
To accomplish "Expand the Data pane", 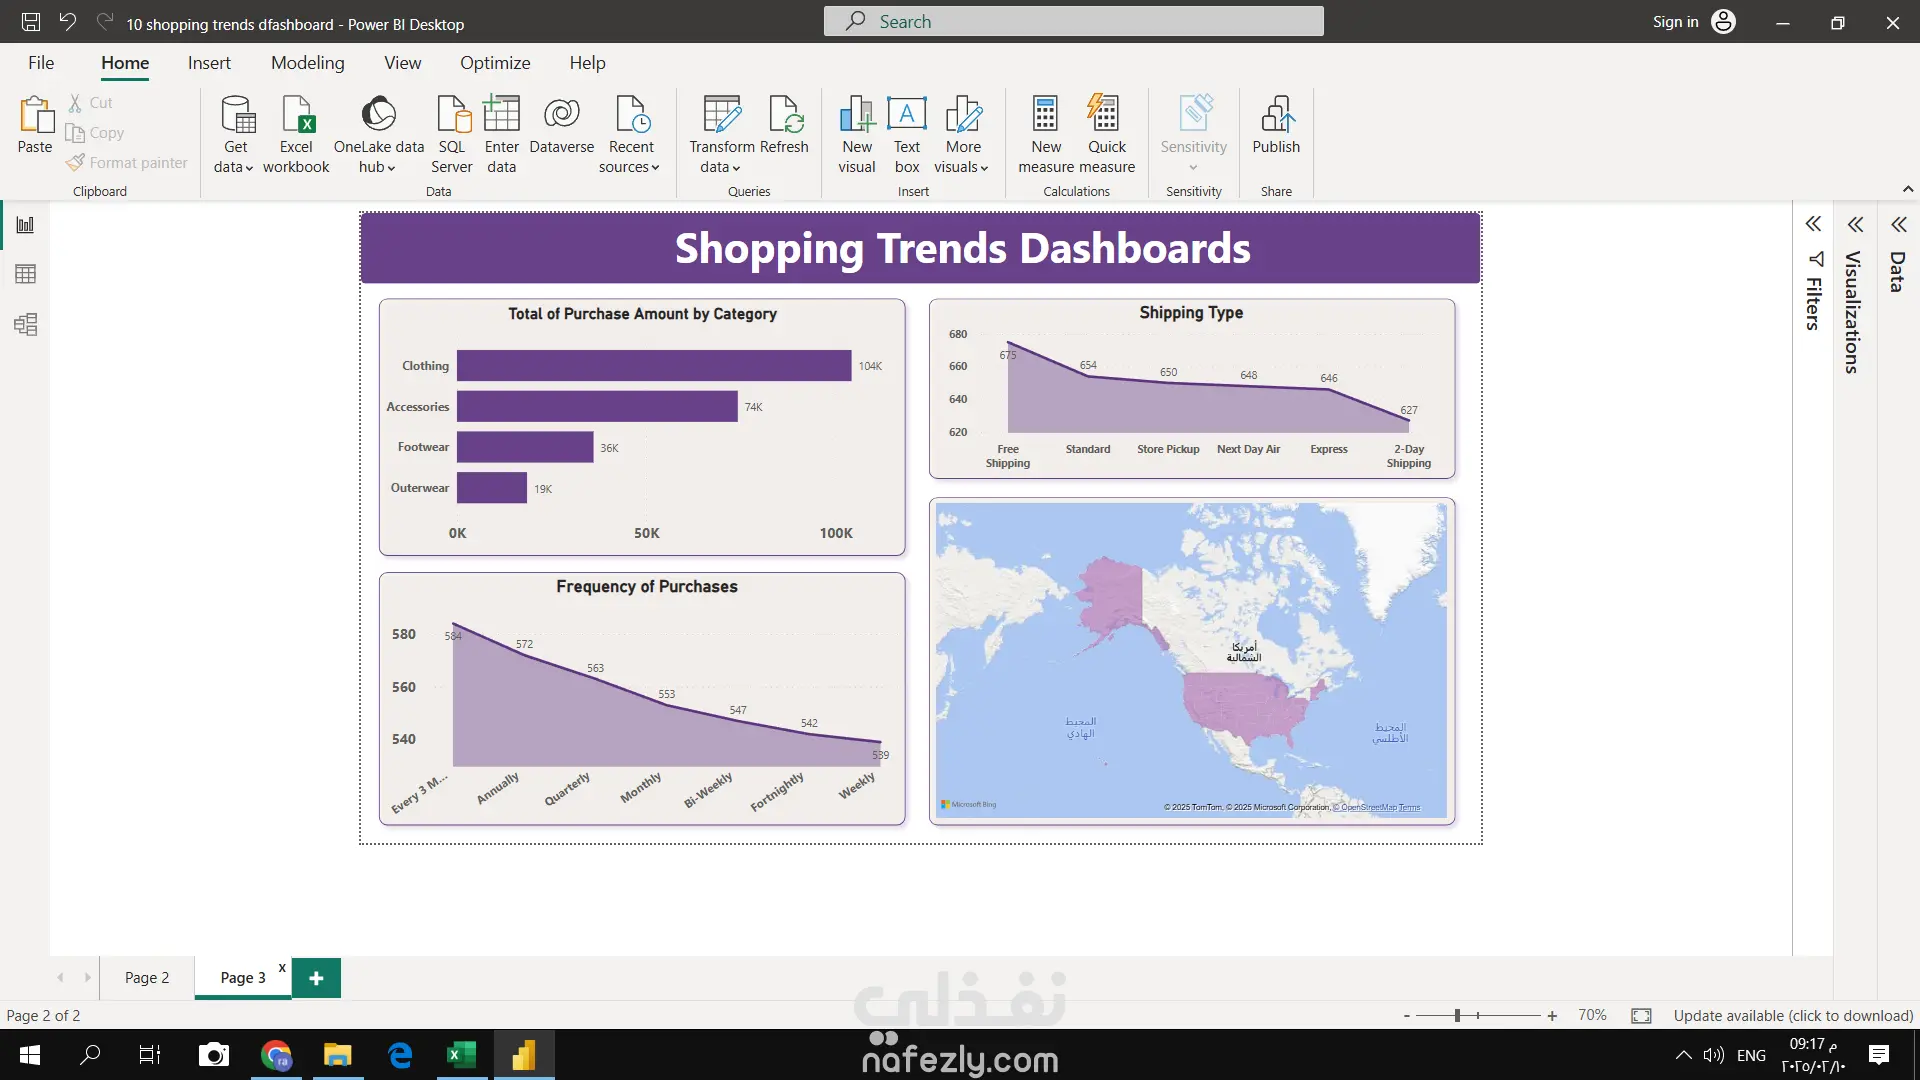I will 1898,224.
